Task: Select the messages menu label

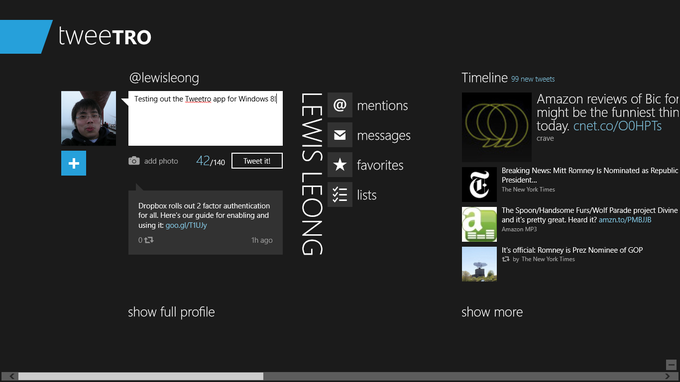Action: pyautogui.click(x=383, y=136)
